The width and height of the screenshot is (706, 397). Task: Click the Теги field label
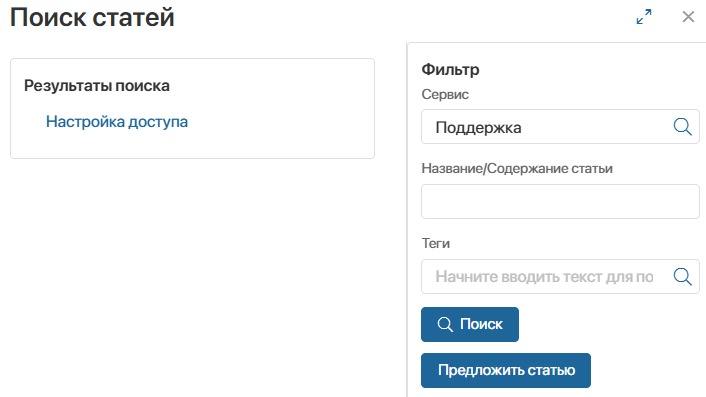tap(435, 244)
